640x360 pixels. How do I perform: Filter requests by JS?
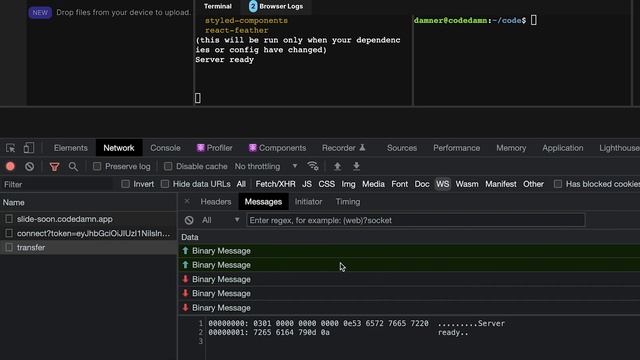[307, 184]
